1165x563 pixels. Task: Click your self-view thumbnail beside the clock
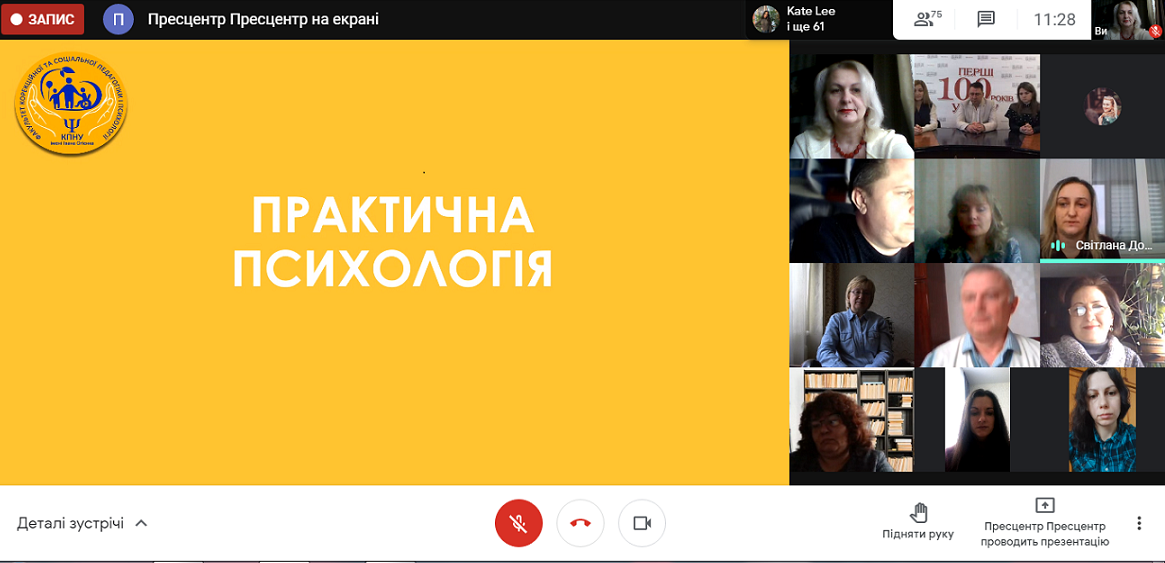(1128, 19)
